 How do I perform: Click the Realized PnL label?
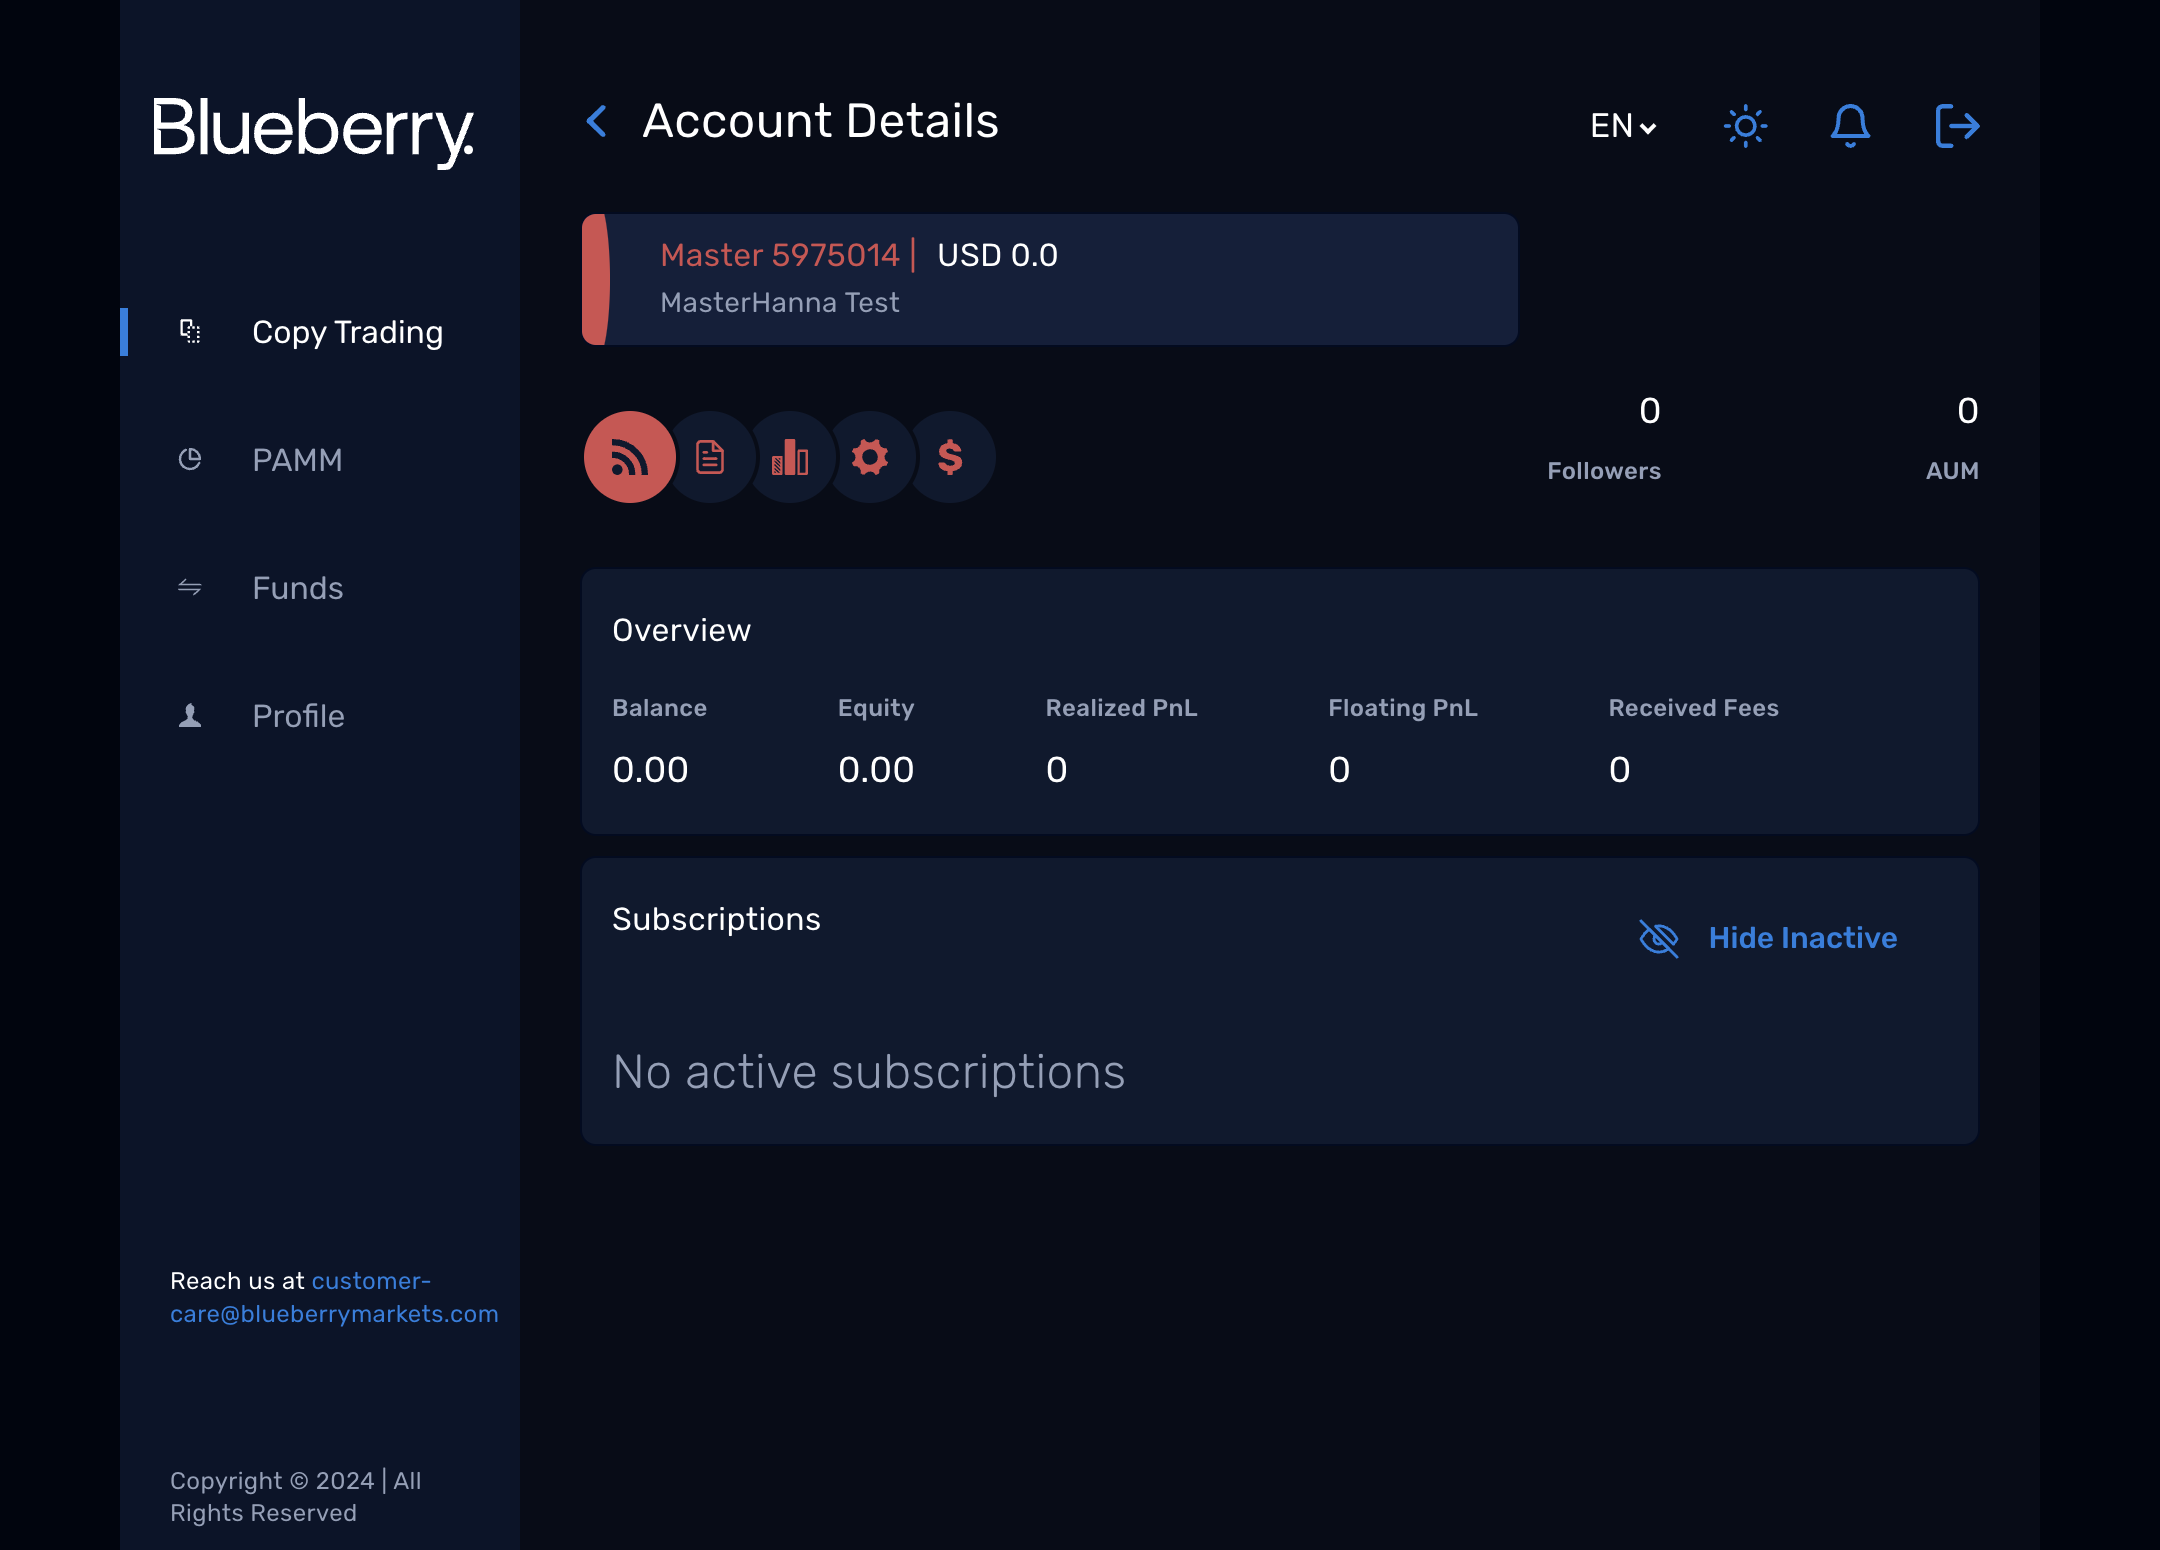(1121, 708)
